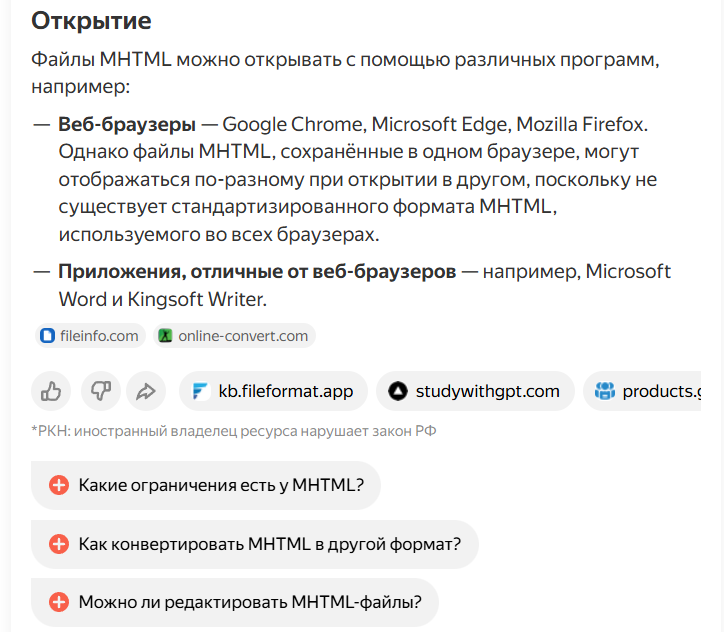Click the thumbs down dislike icon

[x=99, y=392]
